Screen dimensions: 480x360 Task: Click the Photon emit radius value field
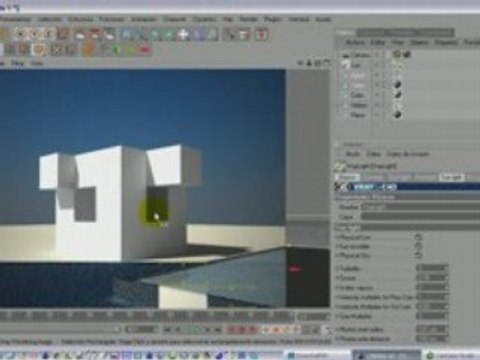tap(431, 329)
